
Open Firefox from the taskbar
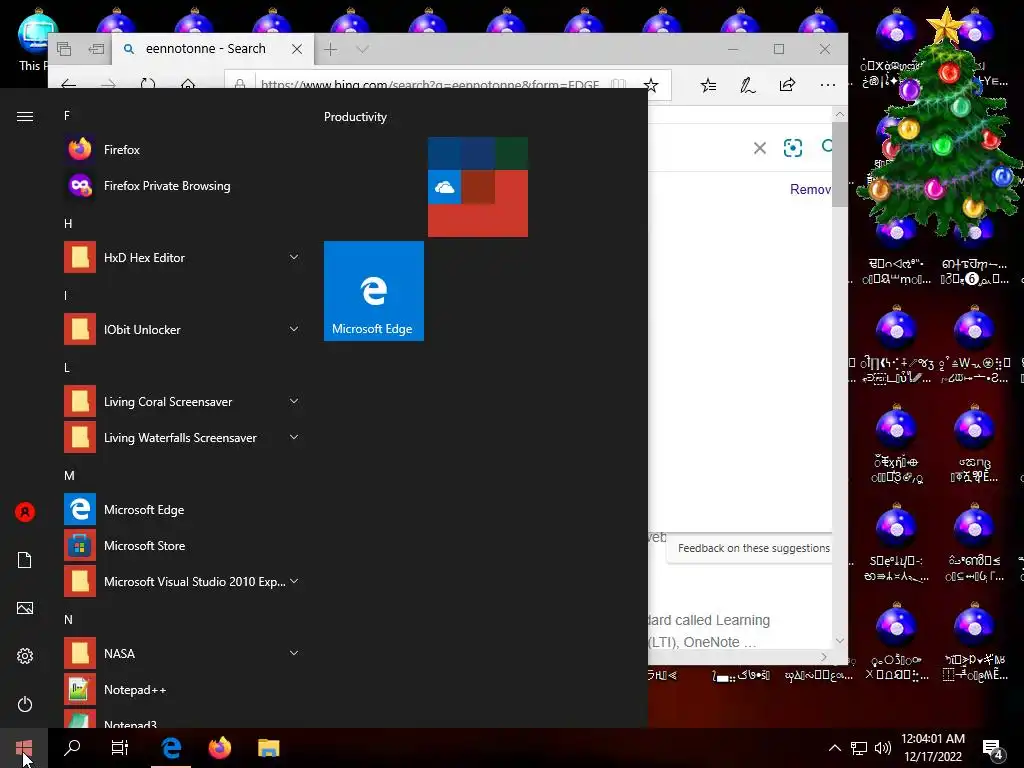(x=219, y=748)
